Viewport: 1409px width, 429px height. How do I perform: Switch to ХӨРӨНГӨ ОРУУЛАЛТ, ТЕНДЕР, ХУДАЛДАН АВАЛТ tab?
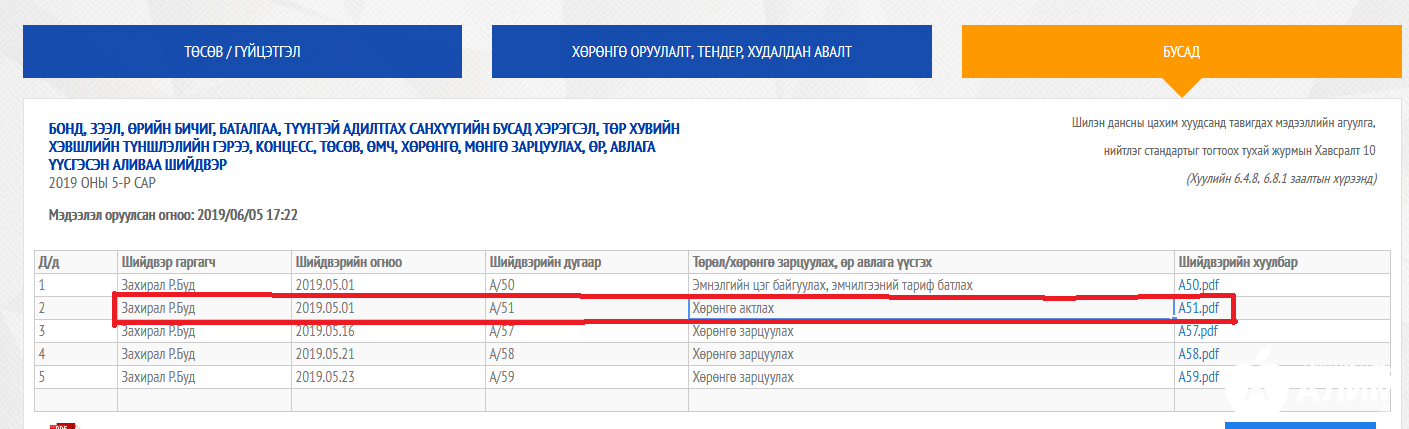711,51
